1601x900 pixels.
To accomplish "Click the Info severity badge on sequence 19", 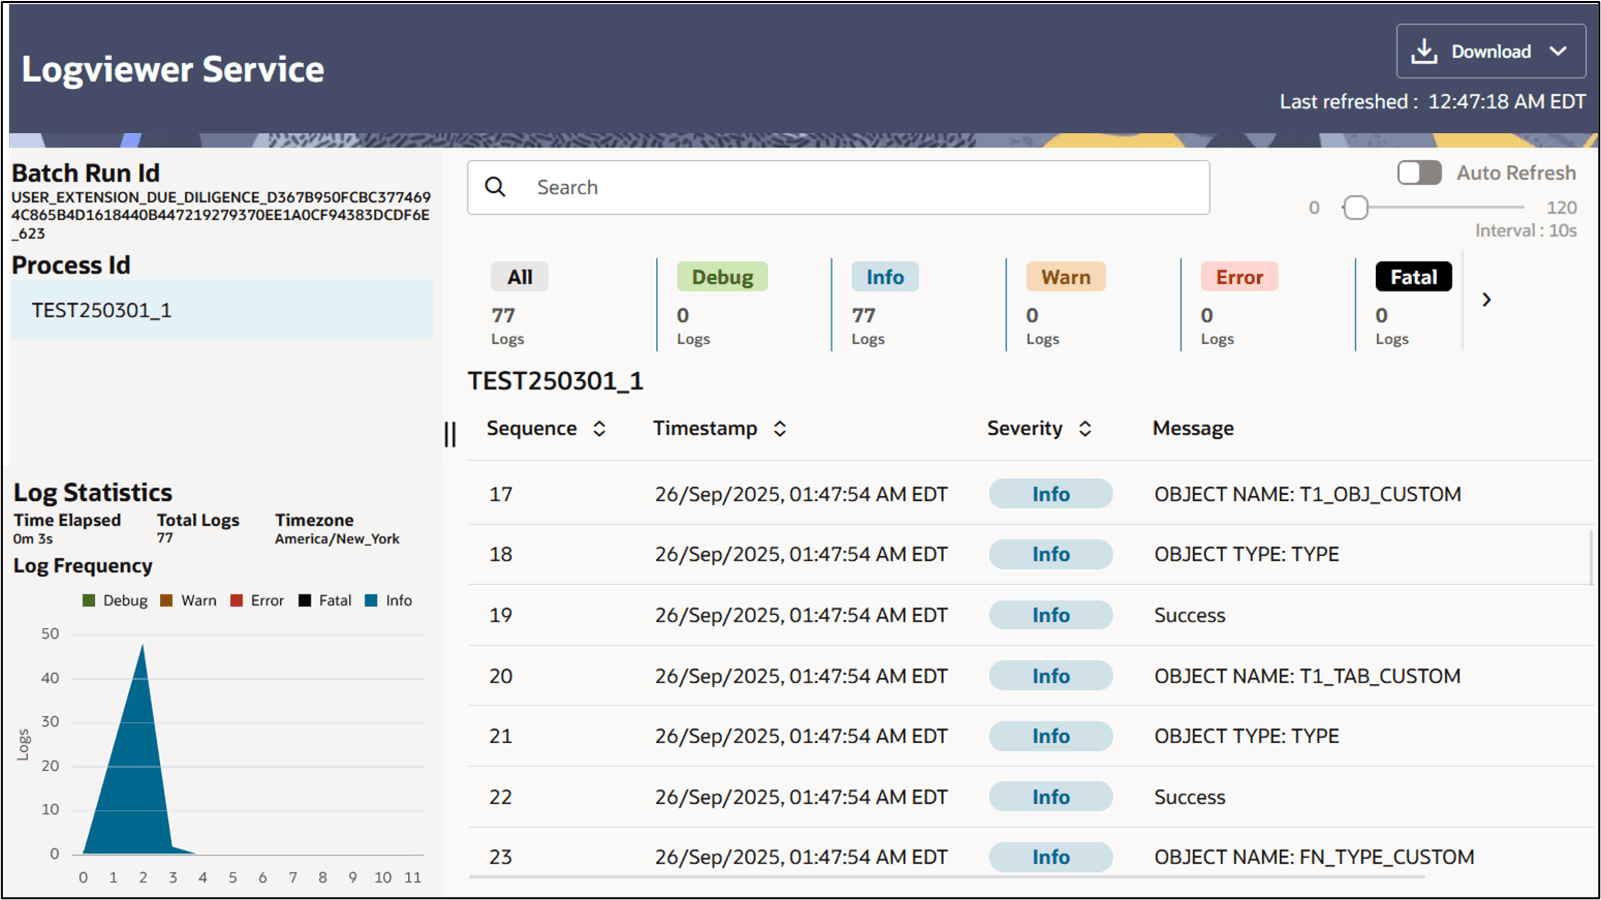I will [1050, 614].
